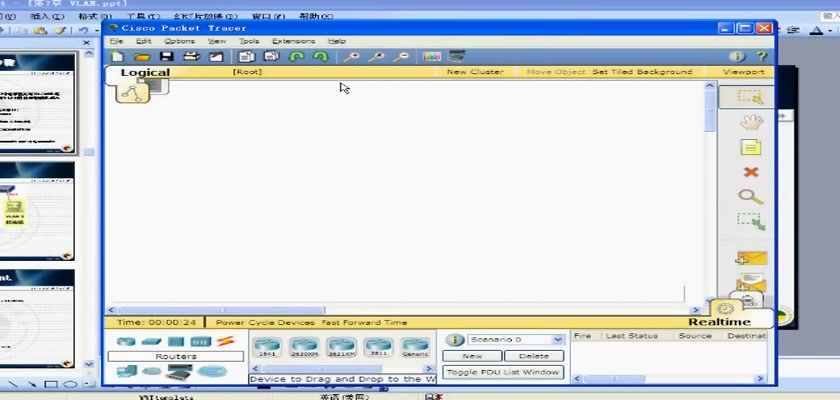
Task: Open the Edit menu
Action: tap(144, 41)
